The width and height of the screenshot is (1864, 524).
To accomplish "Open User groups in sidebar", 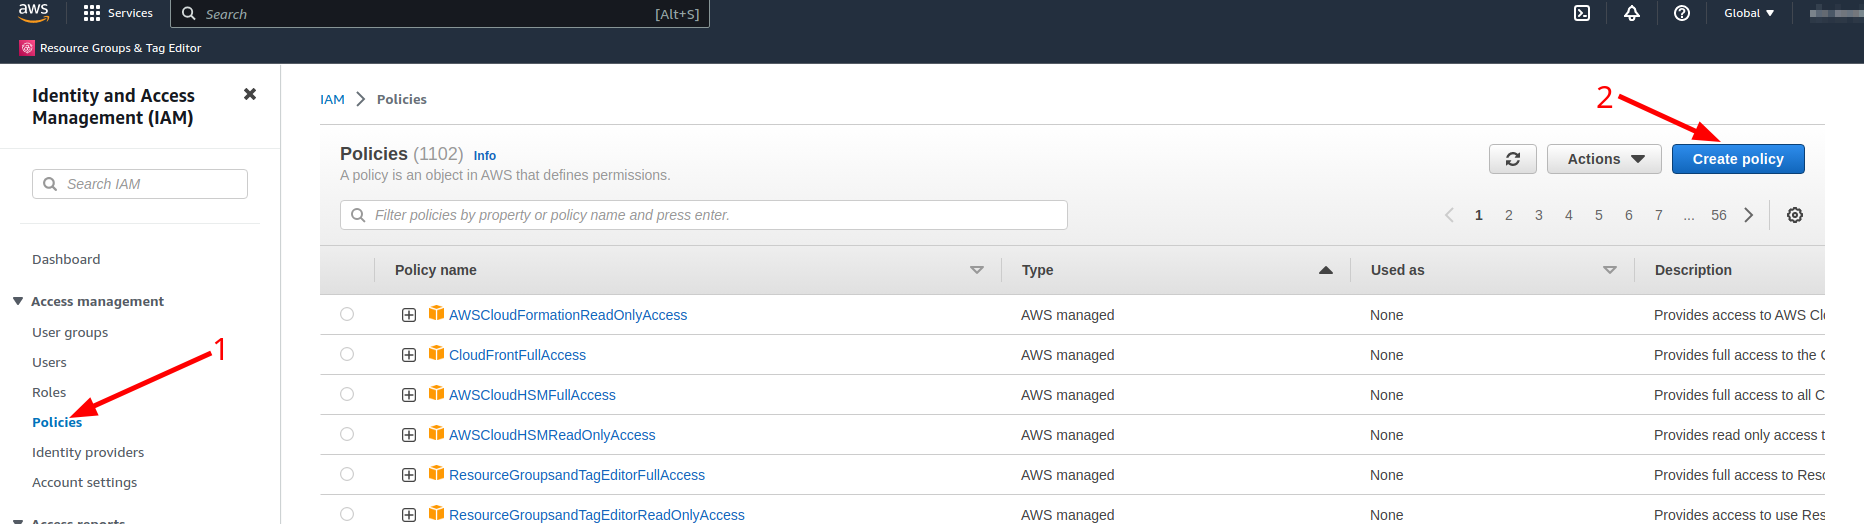I will point(70,332).
